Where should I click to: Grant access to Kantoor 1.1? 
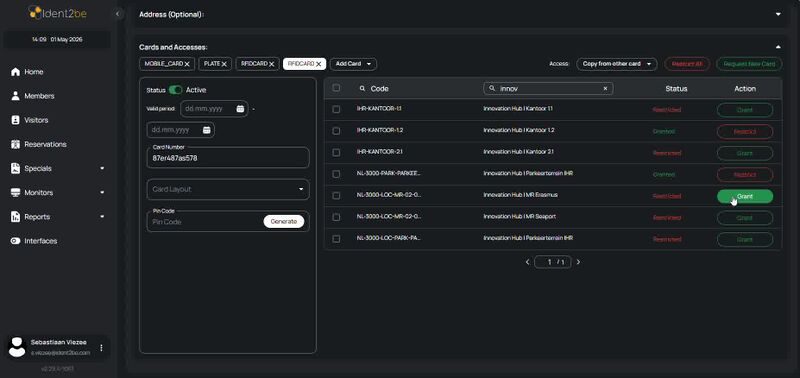pos(745,110)
